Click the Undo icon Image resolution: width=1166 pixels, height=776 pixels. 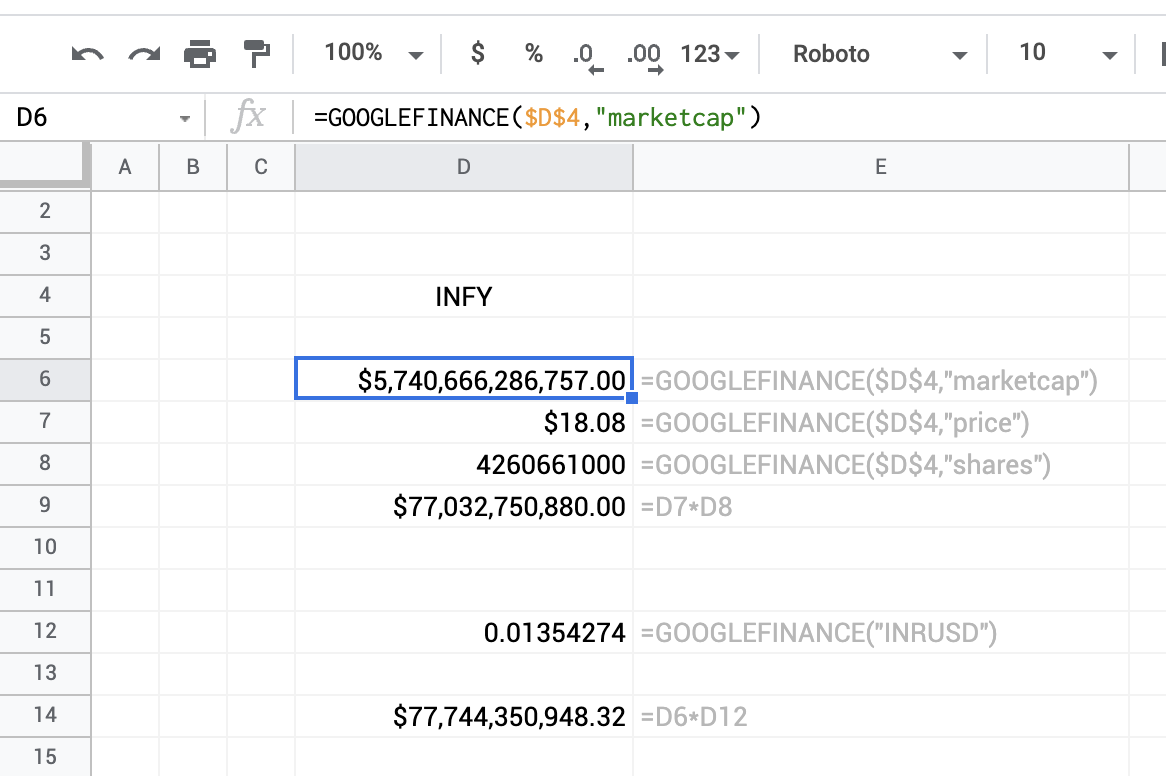(x=87, y=54)
